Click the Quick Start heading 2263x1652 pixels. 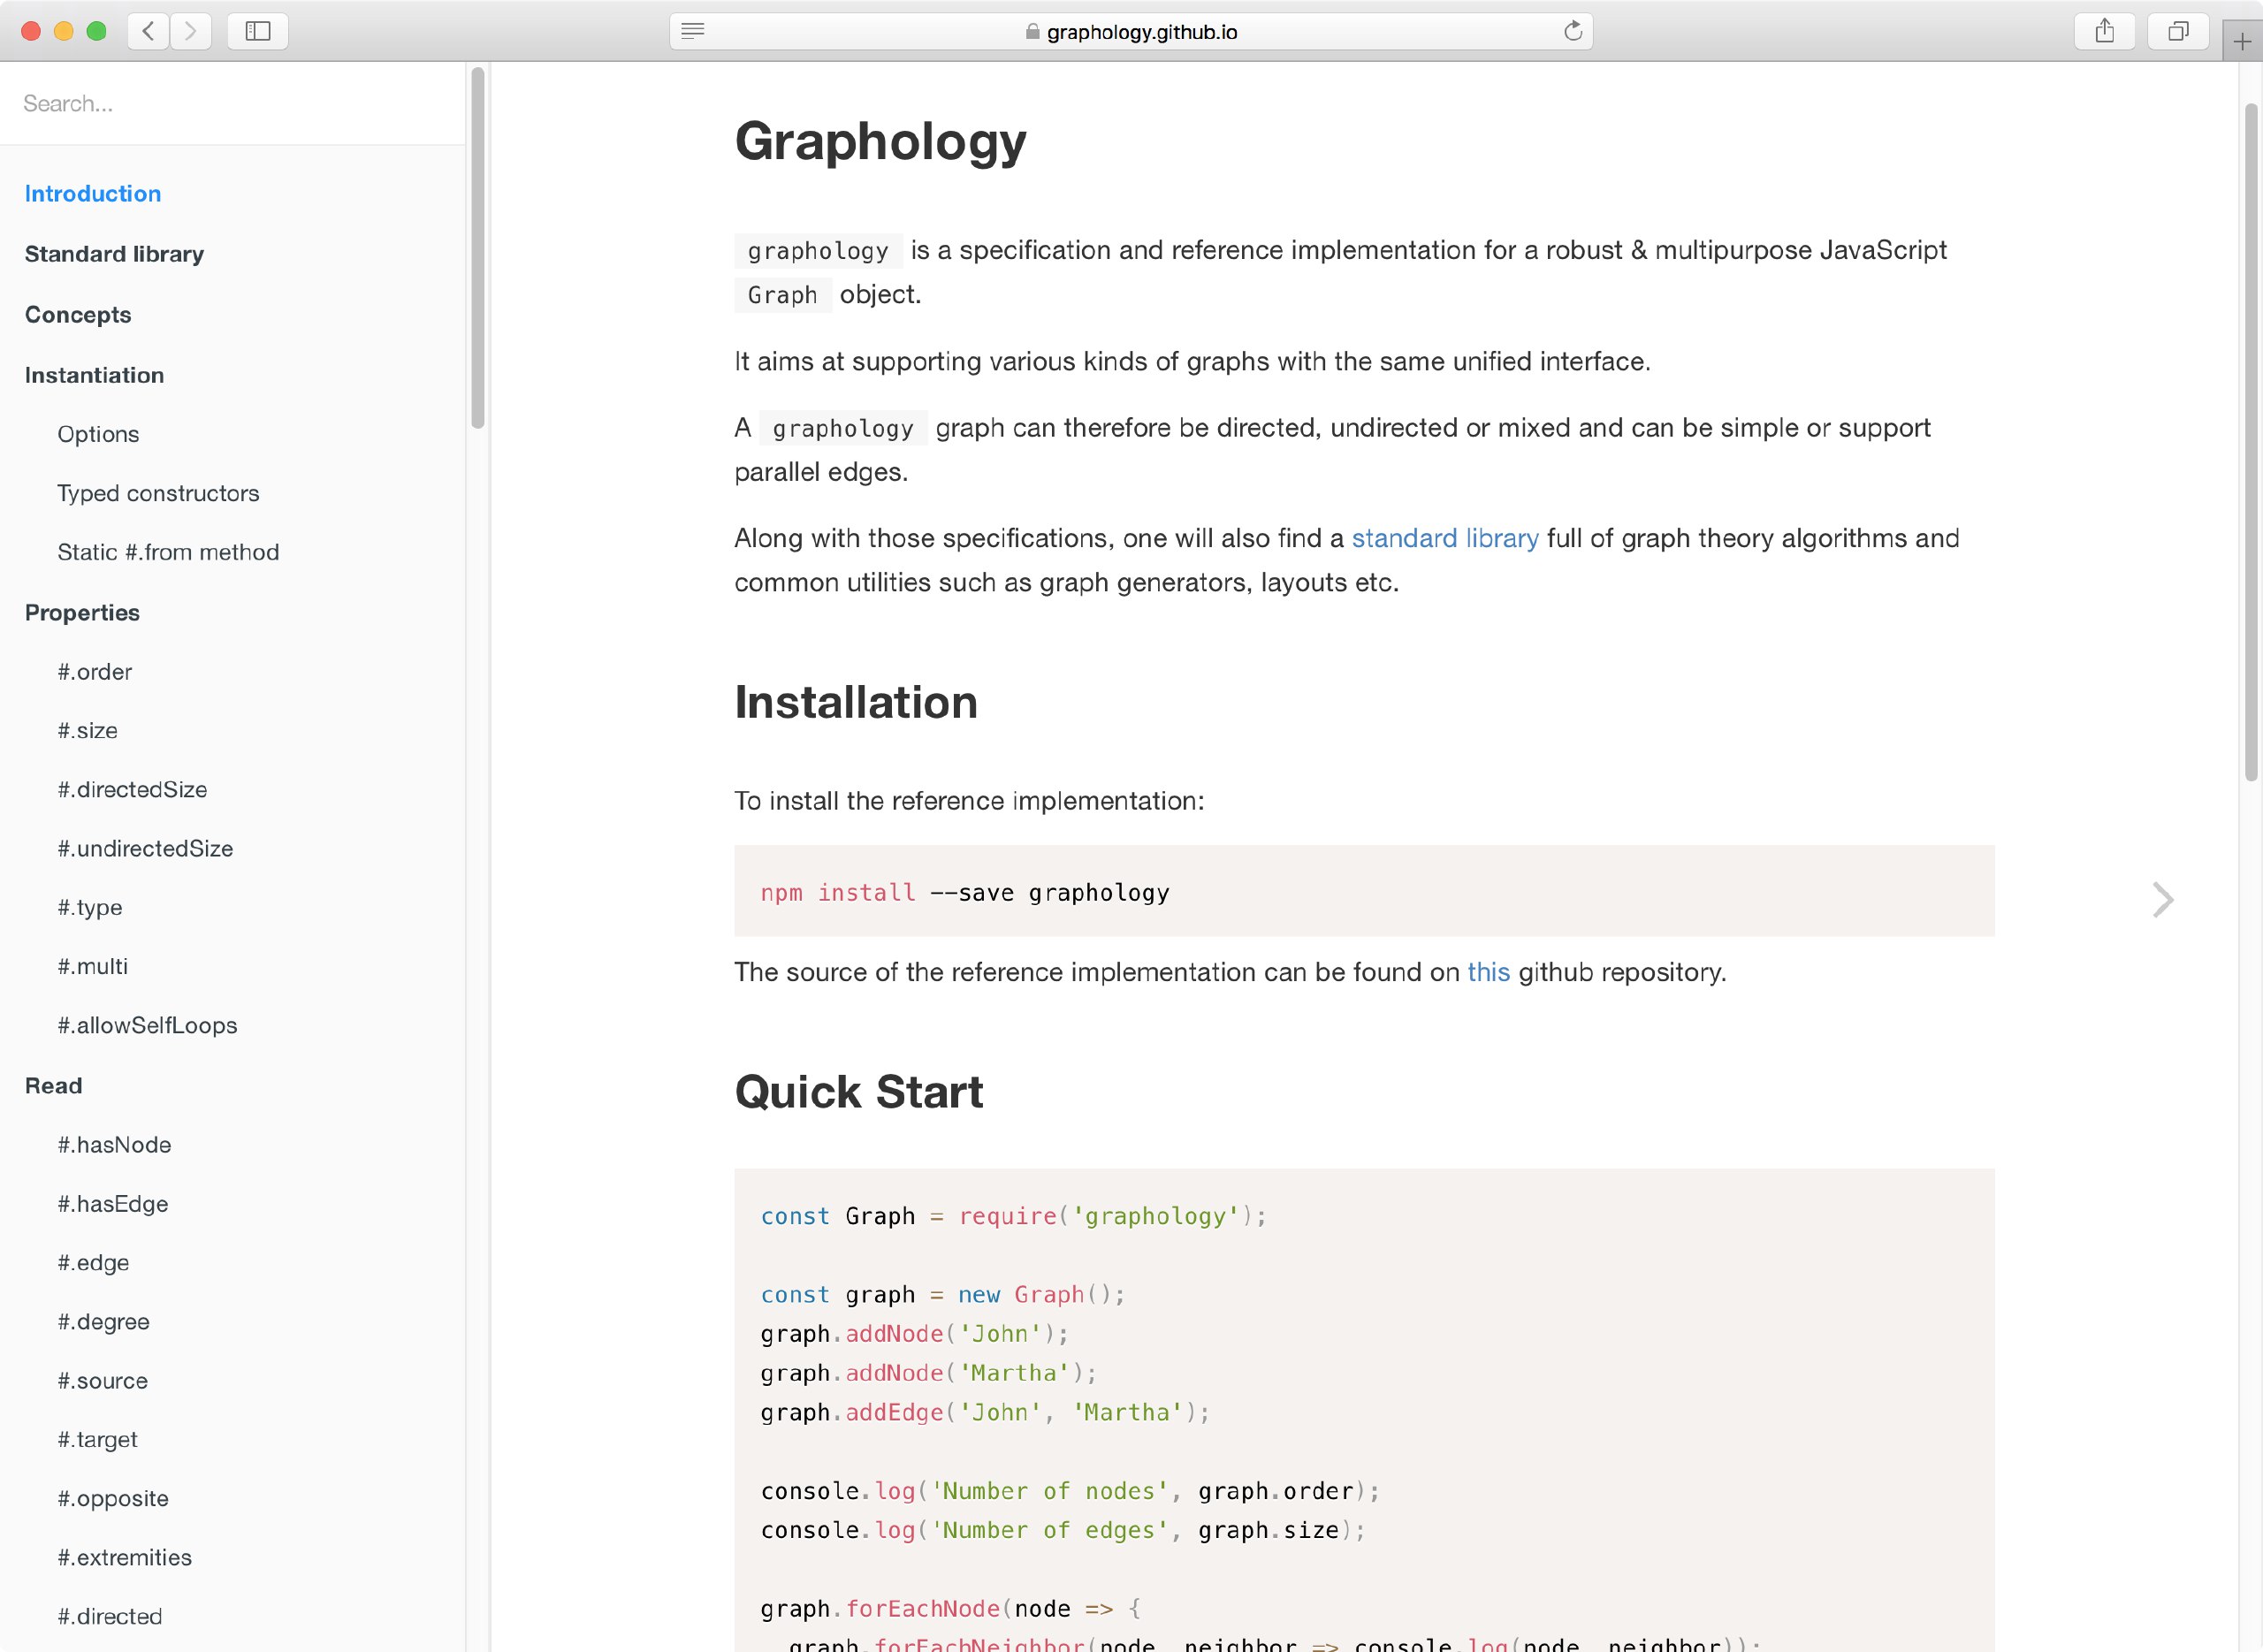click(859, 1092)
